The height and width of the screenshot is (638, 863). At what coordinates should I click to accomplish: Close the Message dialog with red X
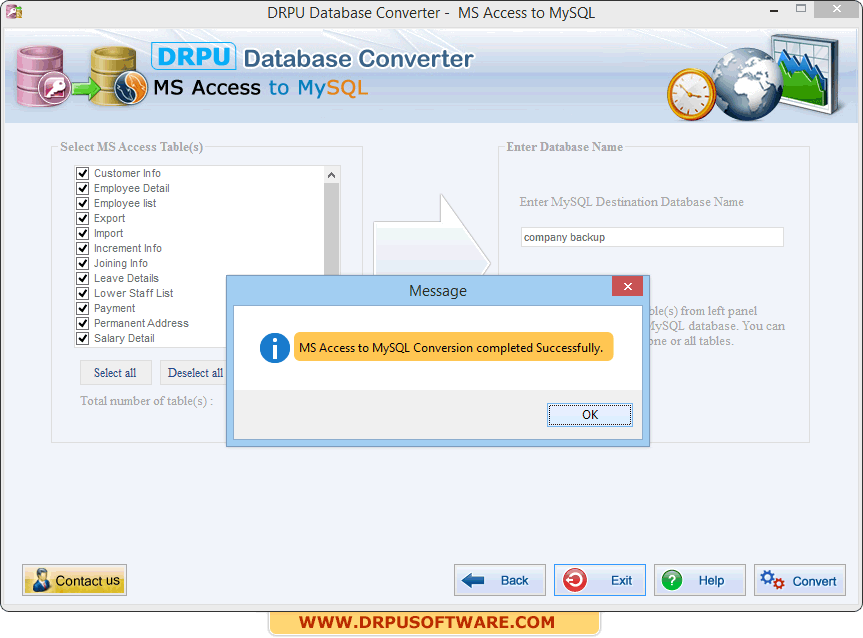[627, 286]
